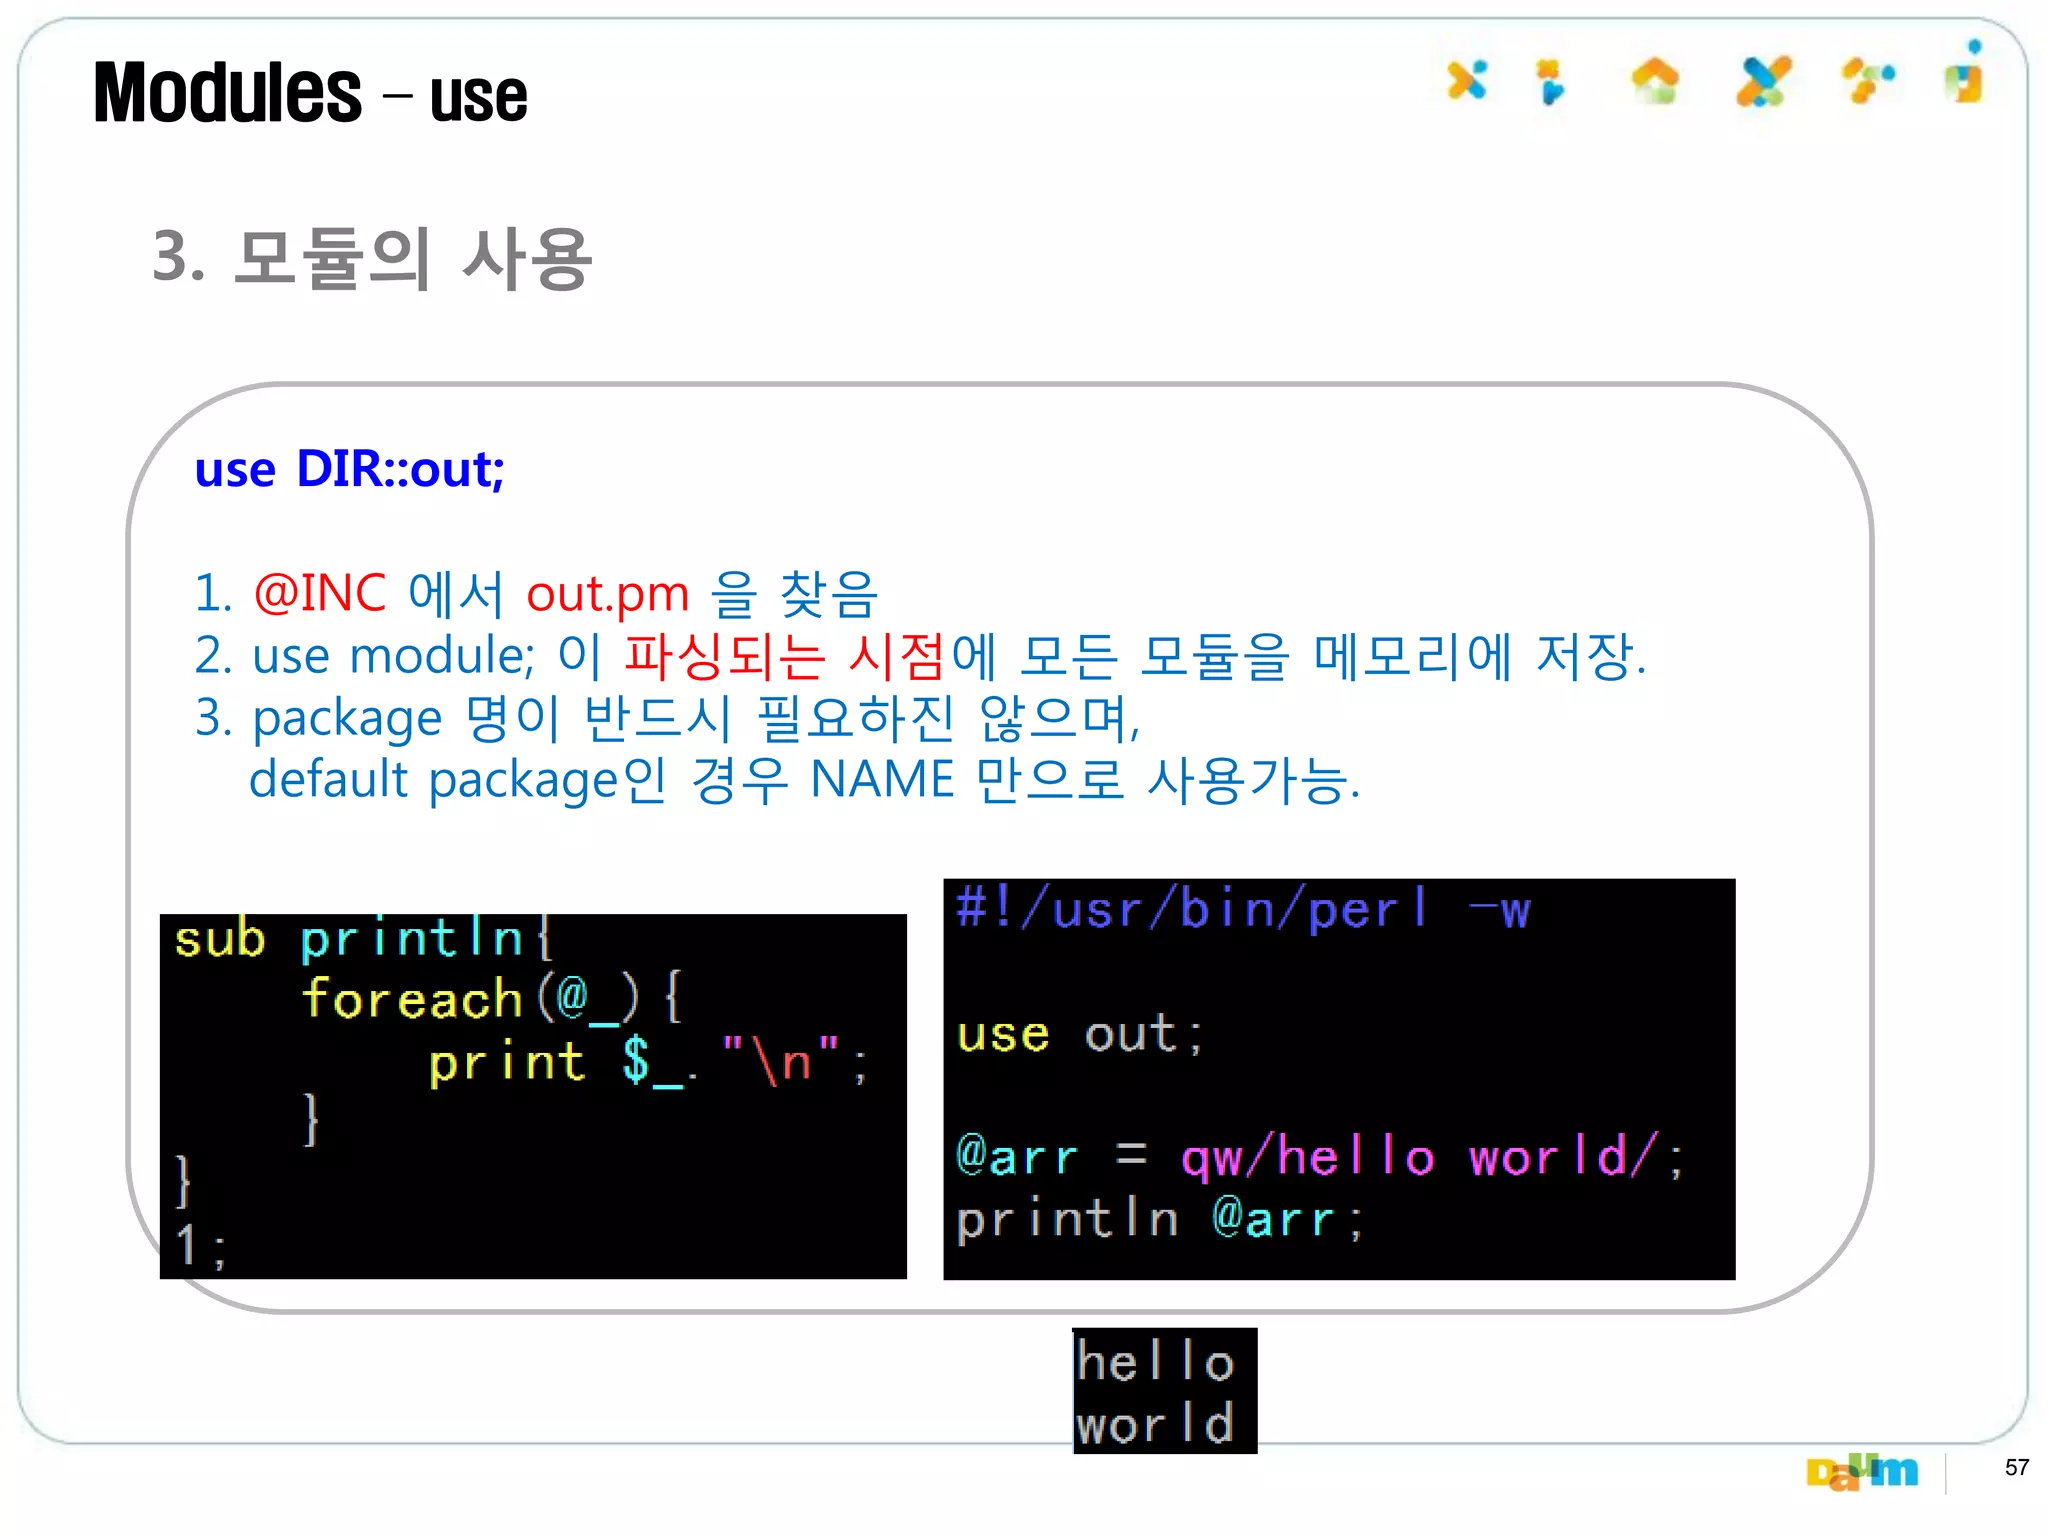Click the line 'default package인 경우 NAME 만으로 사용가능.'
The image size is (2048, 1536).
point(805,780)
